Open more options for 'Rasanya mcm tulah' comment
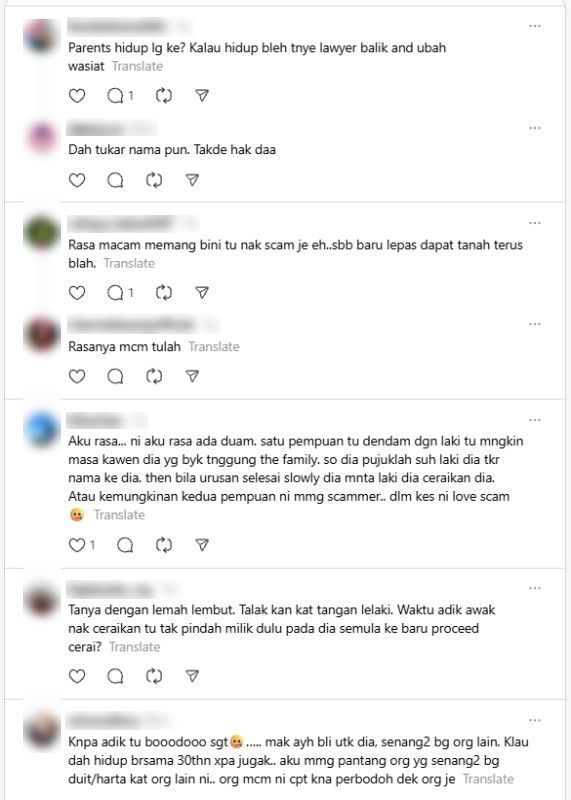This screenshot has width=571, height=800. (x=535, y=324)
